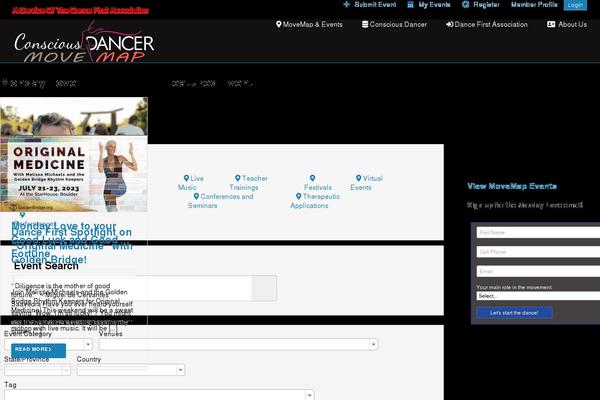Select Virtual Events category link
600x400 pixels.
(x=366, y=183)
